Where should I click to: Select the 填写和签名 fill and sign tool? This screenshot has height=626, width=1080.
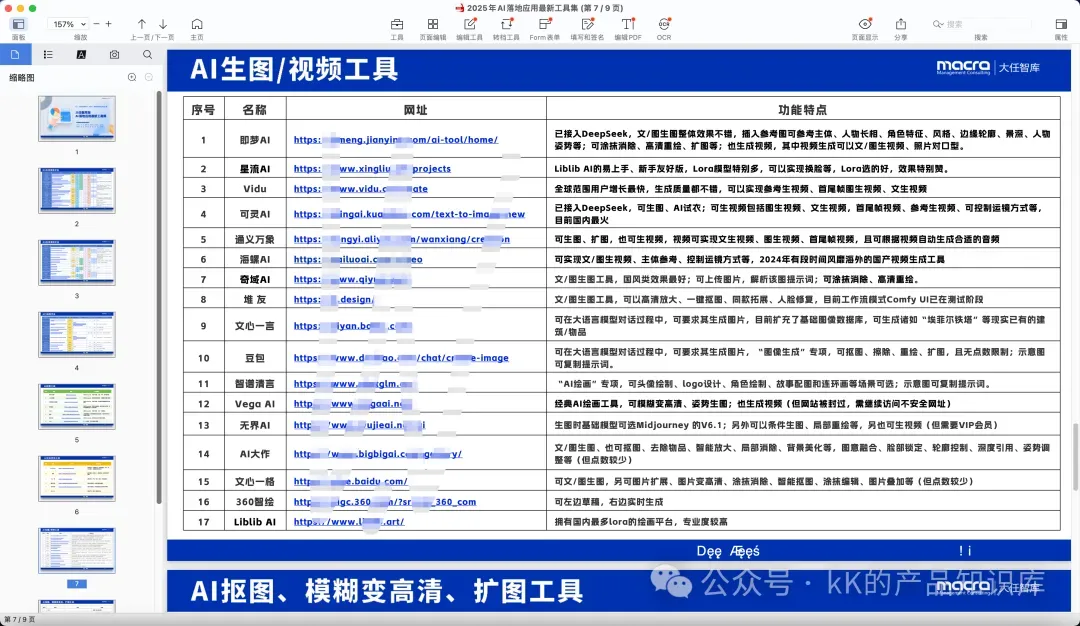588,24
